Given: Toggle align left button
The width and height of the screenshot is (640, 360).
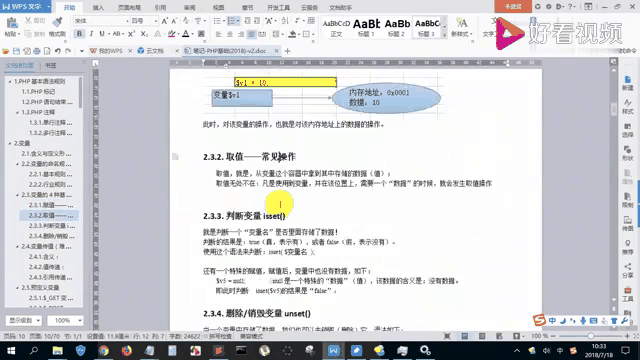Looking at the screenshot, I should click(x=219, y=34).
